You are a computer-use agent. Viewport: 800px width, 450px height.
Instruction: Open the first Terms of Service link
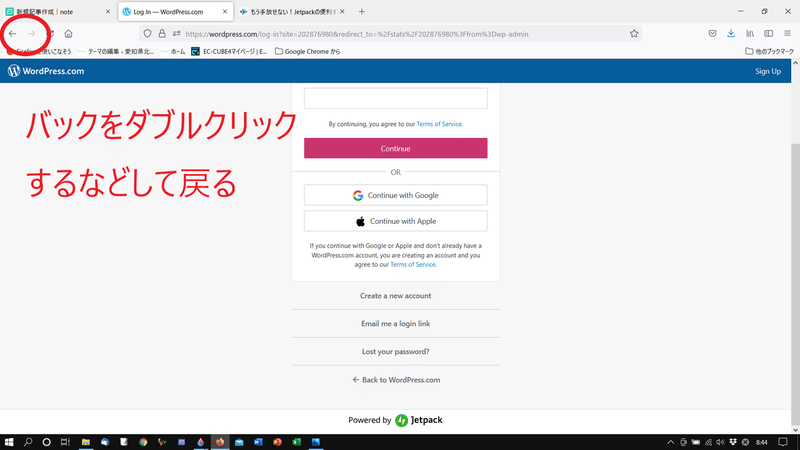(439, 124)
